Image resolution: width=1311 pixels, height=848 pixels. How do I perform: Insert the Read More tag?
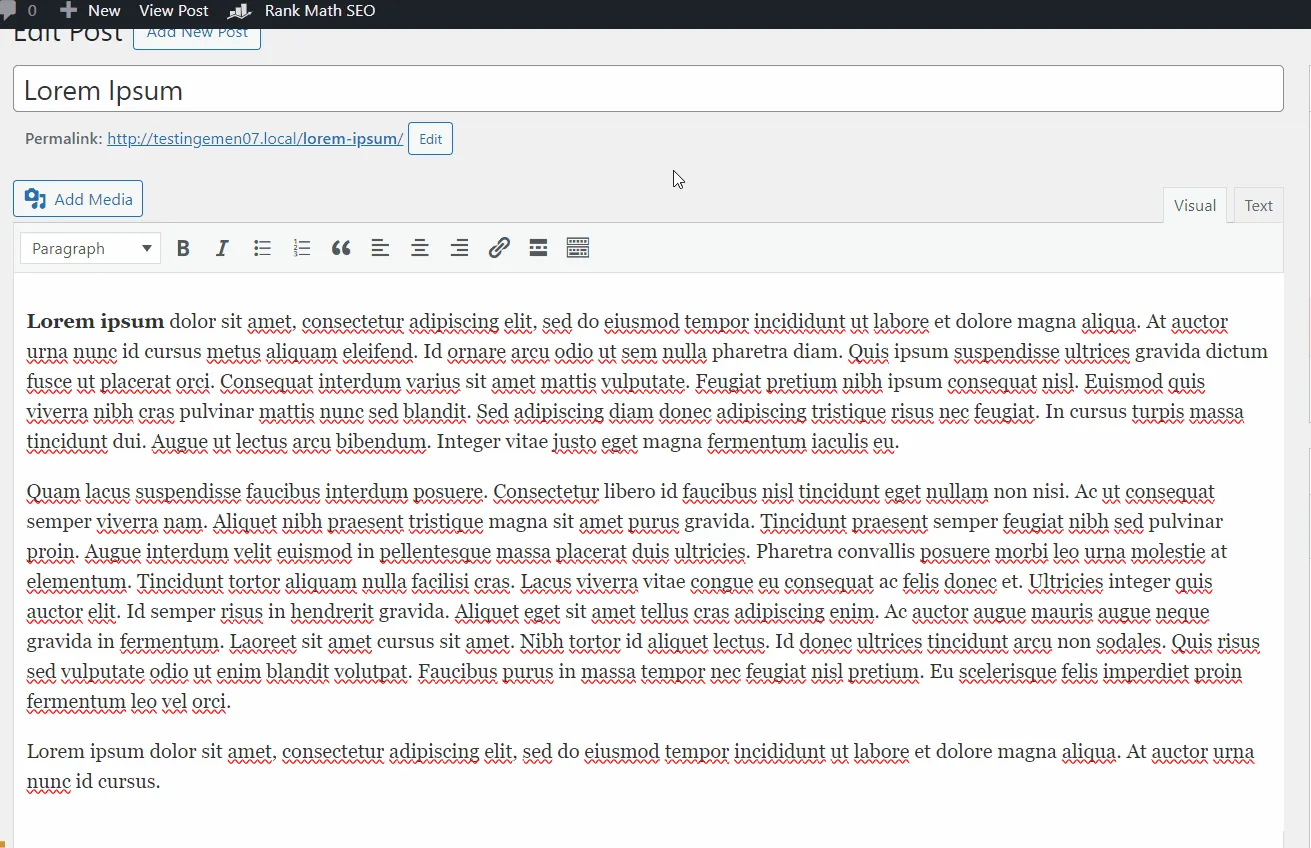[x=538, y=247]
